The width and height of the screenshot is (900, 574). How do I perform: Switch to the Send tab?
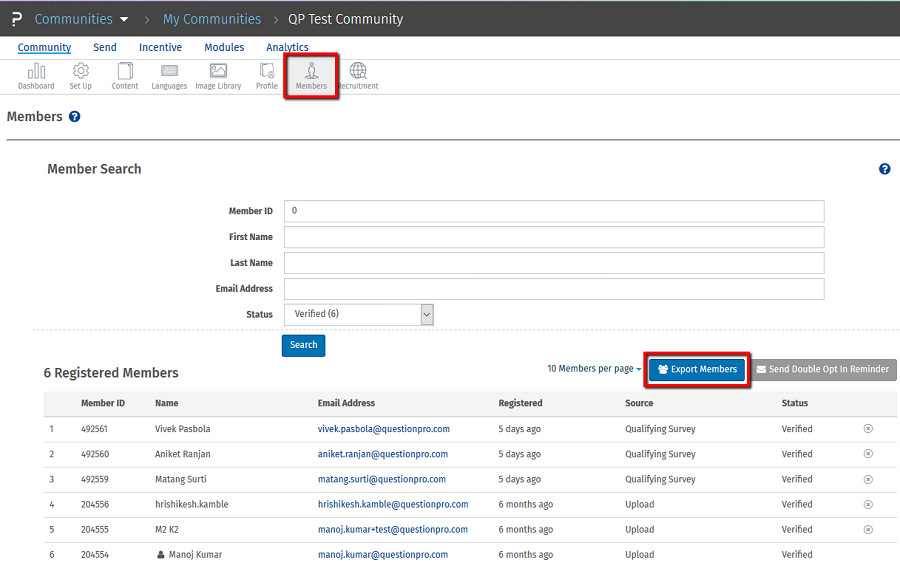tap(105, 47)
